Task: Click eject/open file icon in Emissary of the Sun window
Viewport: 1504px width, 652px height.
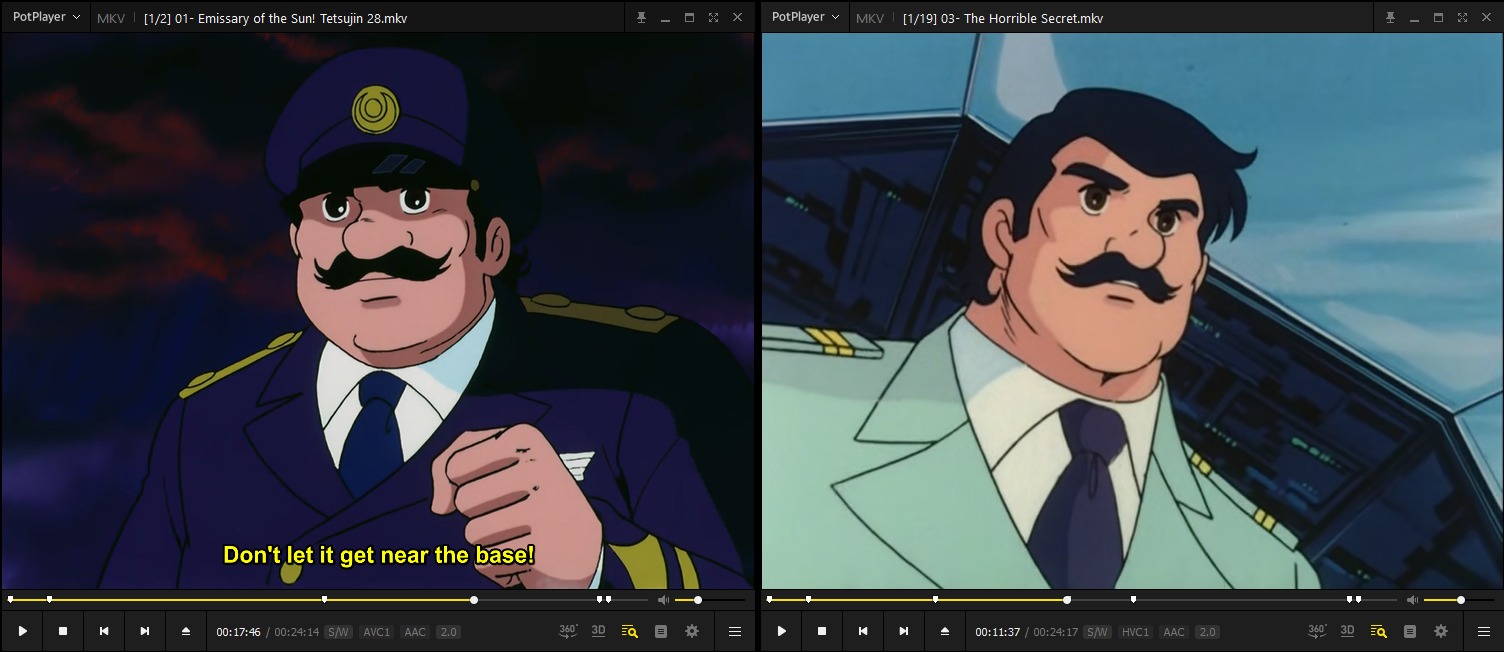Action: click(186, 631)
